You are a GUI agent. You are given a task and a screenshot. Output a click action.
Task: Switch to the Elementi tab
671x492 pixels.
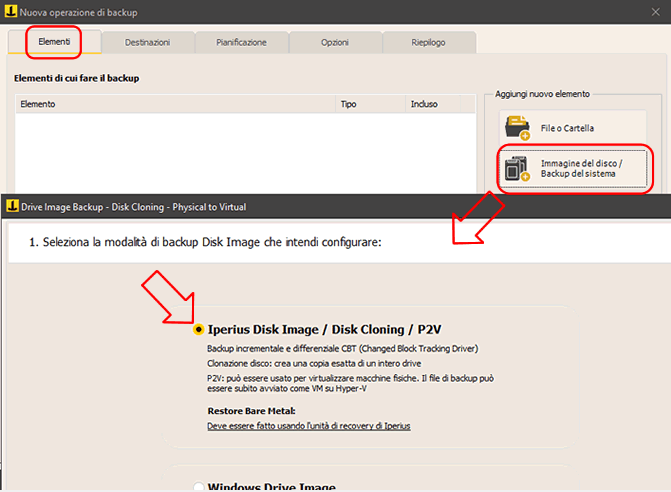54,42
